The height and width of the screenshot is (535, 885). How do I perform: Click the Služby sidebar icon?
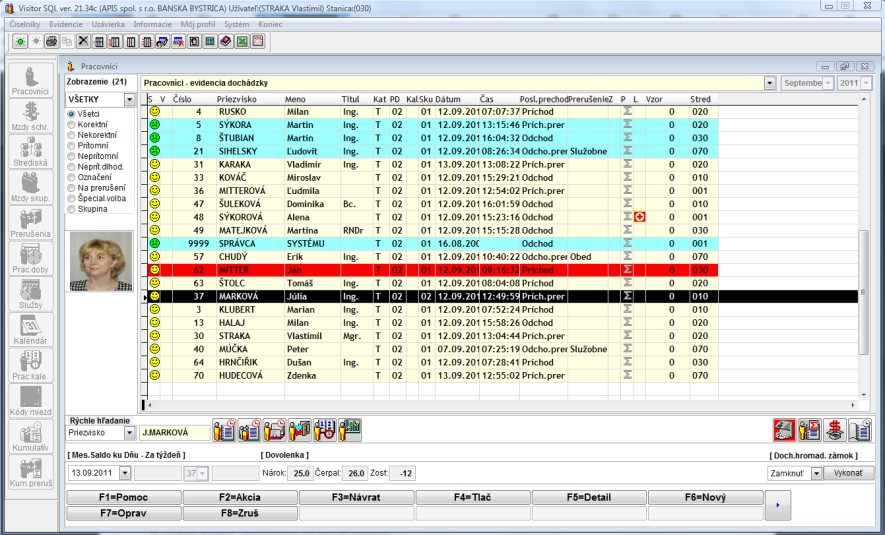[x=31, y=295]
